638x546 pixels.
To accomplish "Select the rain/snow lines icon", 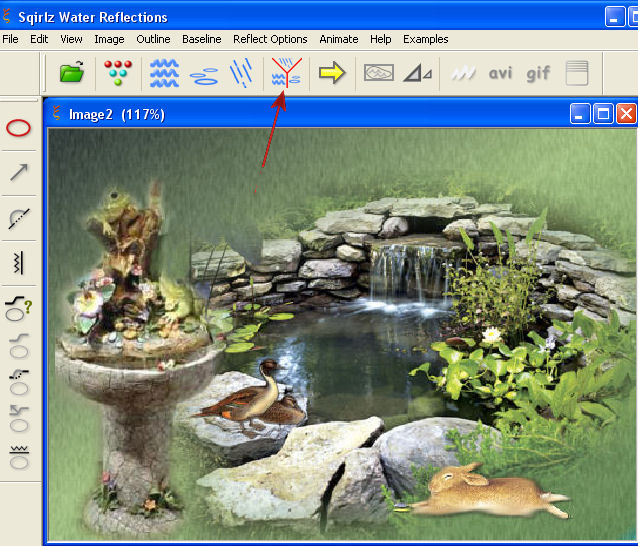I will pyautogui.click(x=241, y=73).
